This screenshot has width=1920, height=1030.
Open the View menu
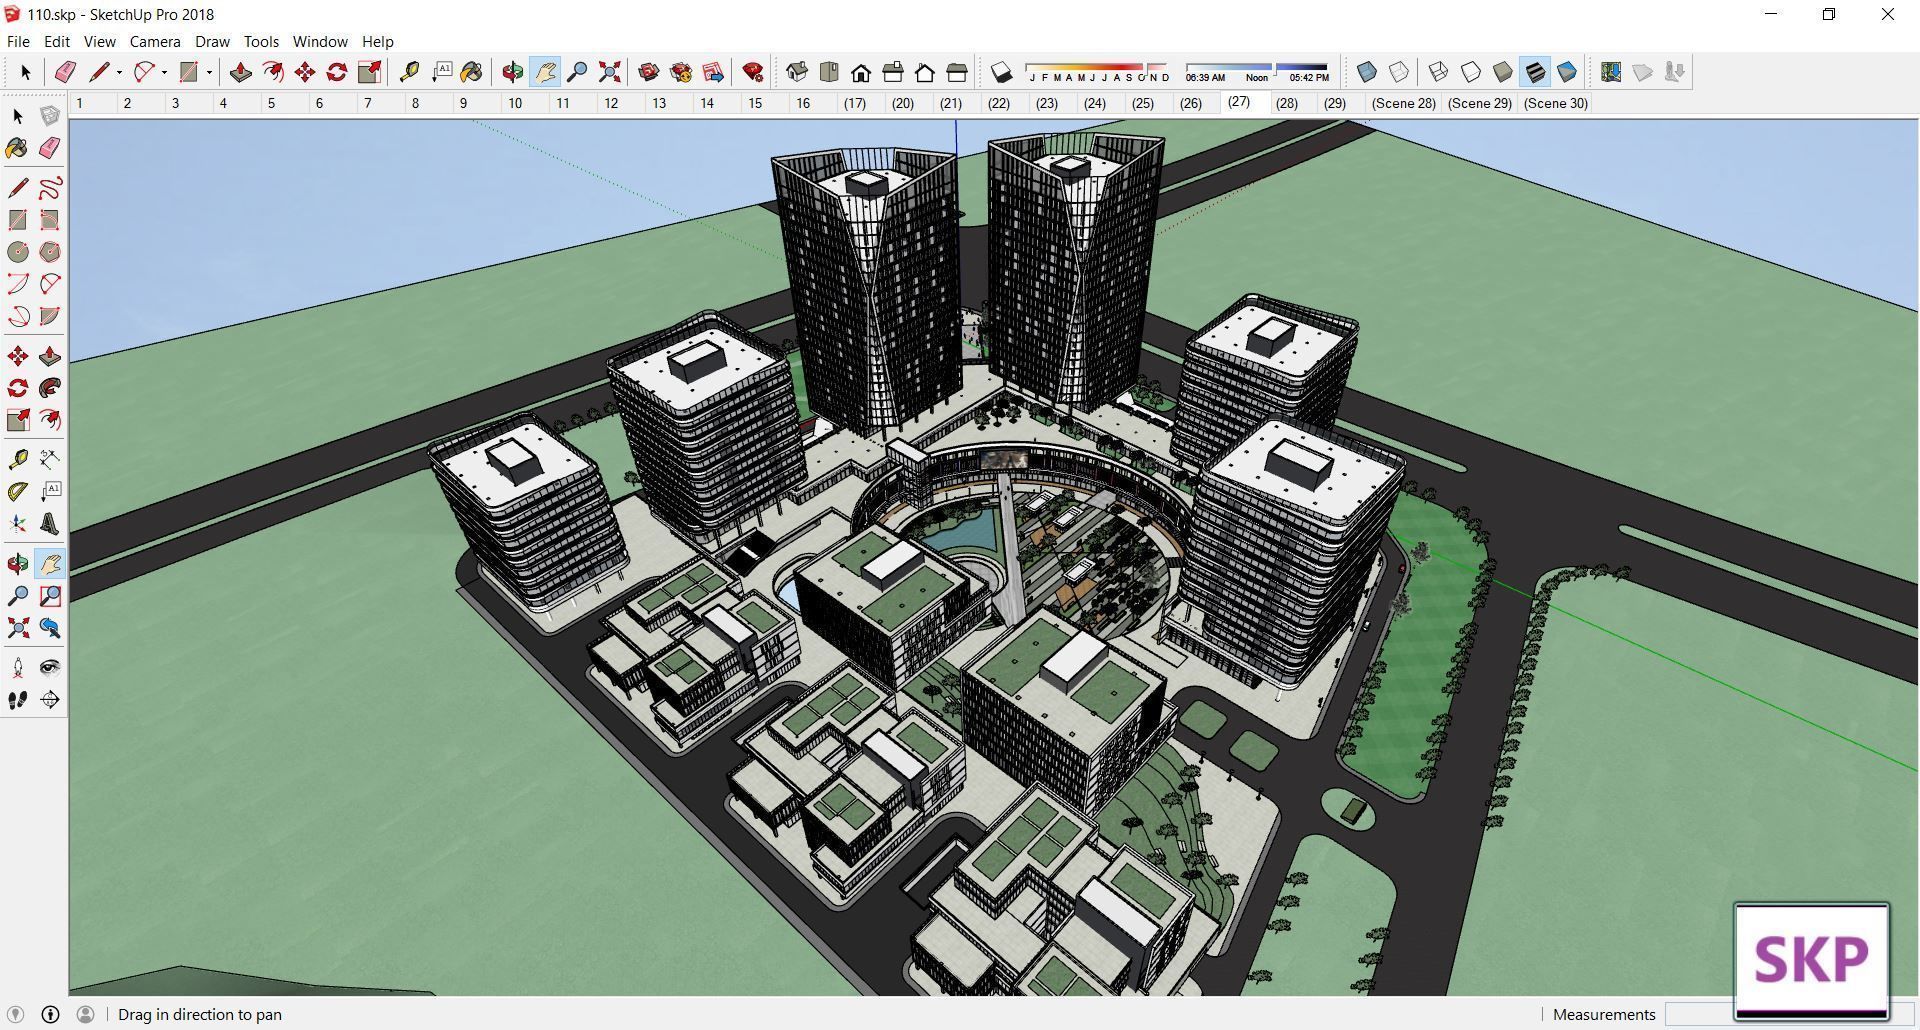coord(99,41)
